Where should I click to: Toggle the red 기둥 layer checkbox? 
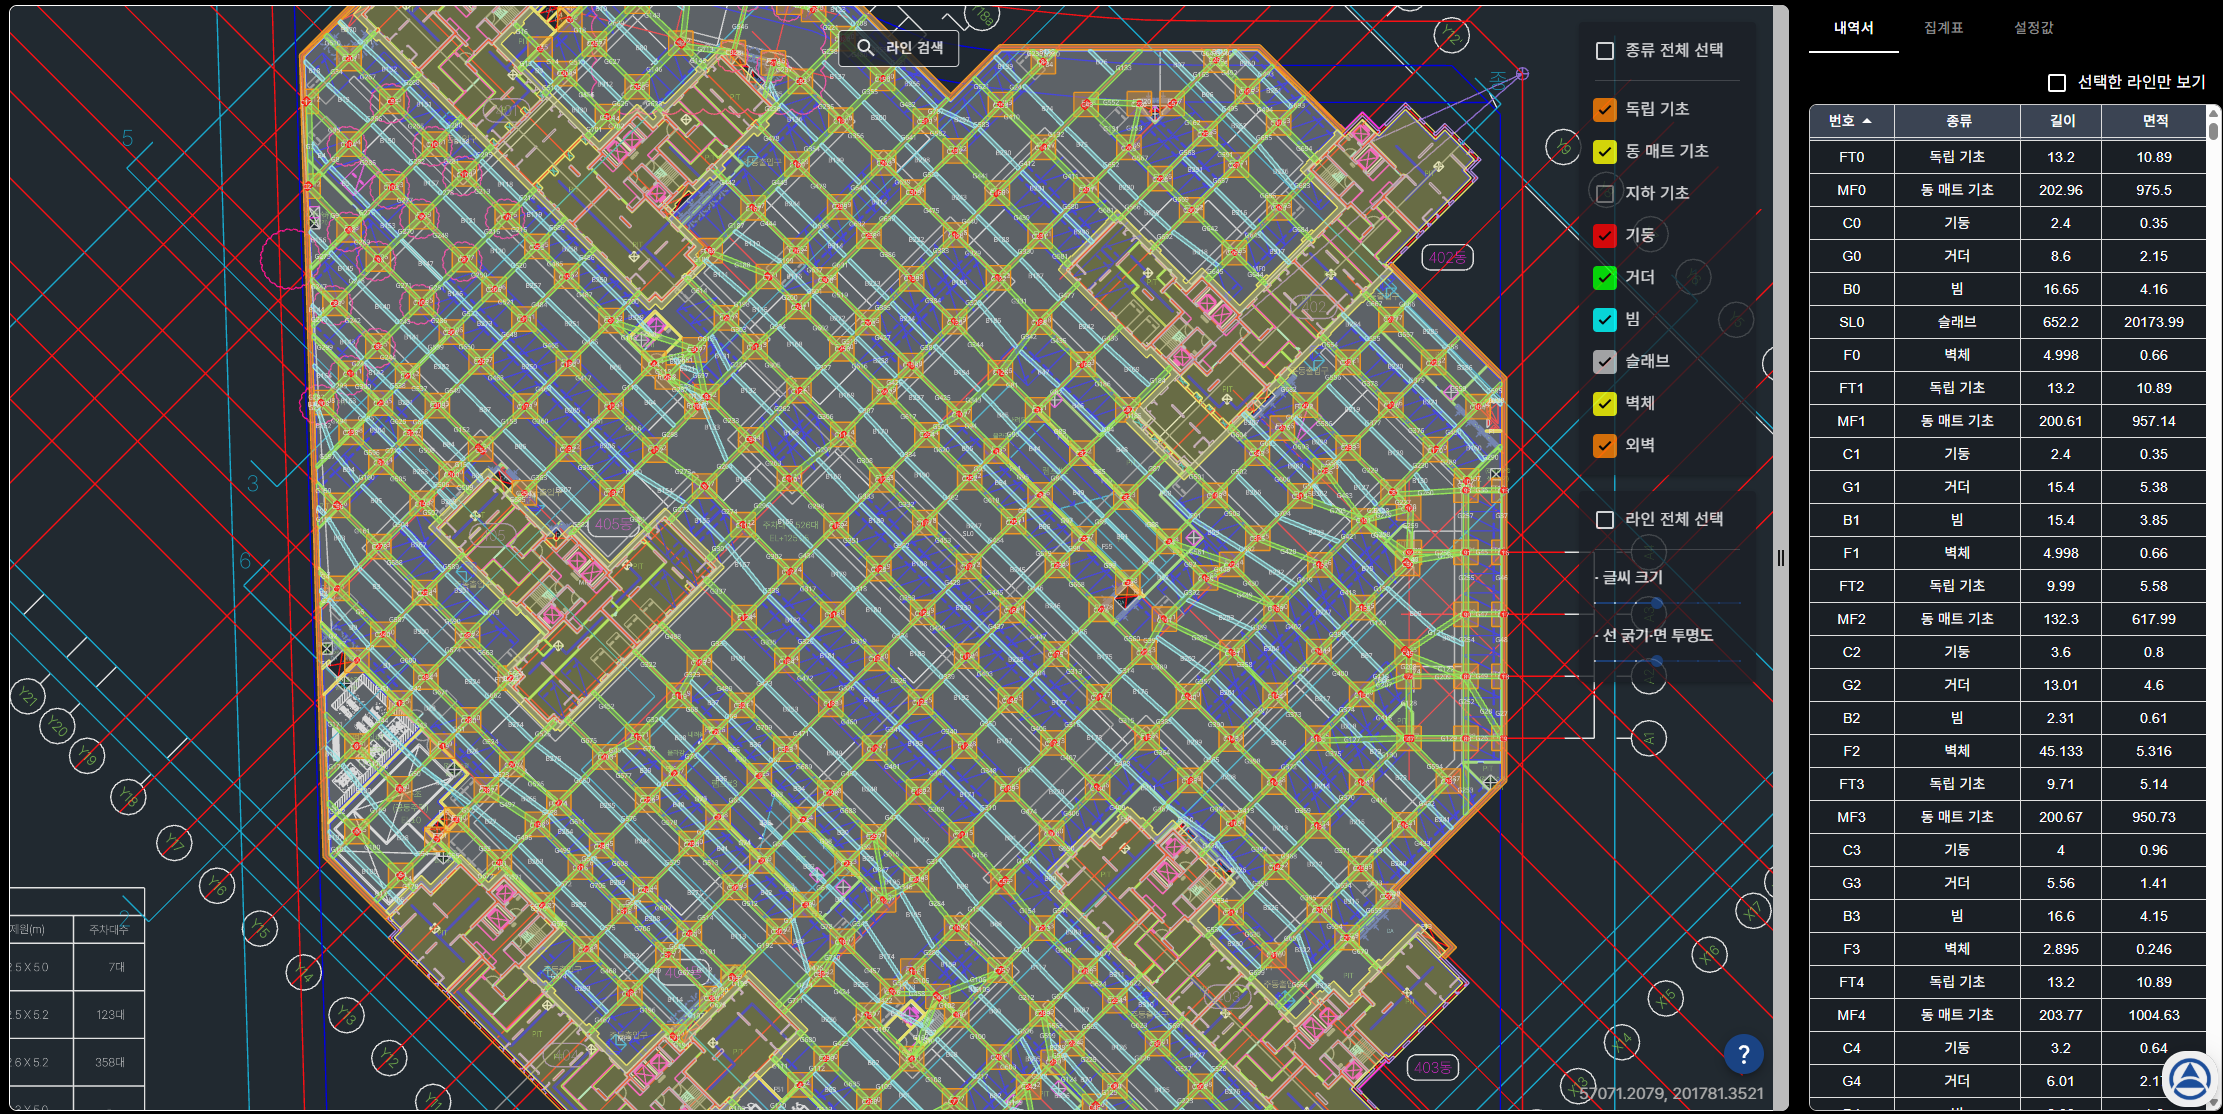pyautogui.click(x=1604, y=235)
